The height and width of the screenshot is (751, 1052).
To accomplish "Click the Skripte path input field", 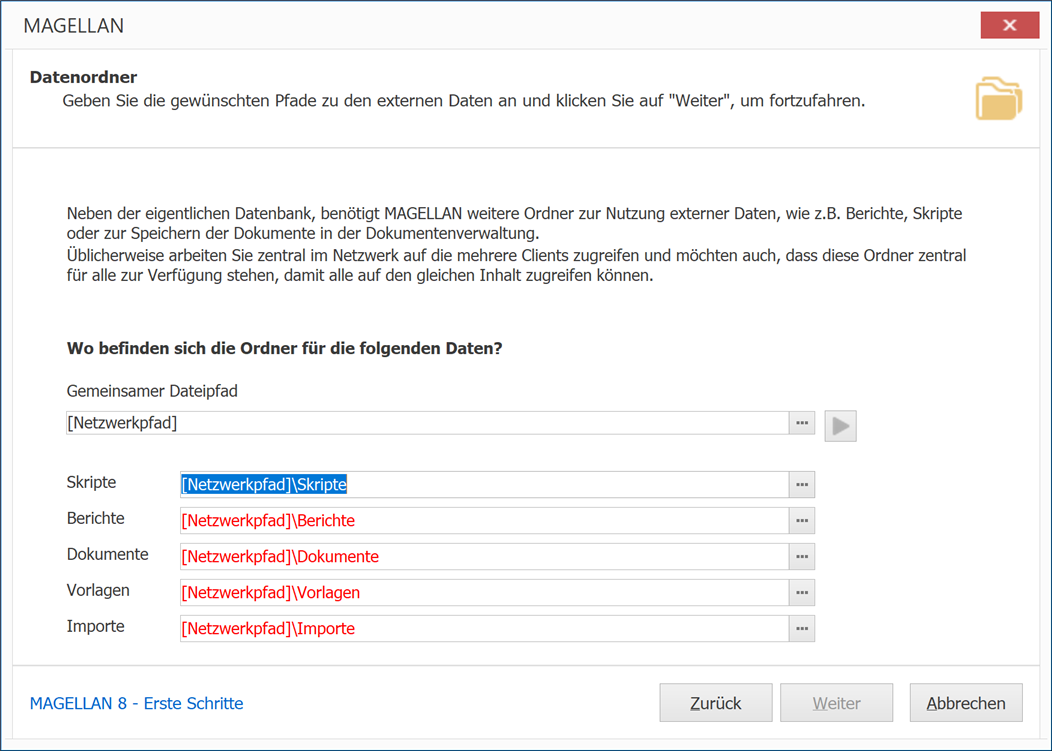I will click(x=484, y=485).
